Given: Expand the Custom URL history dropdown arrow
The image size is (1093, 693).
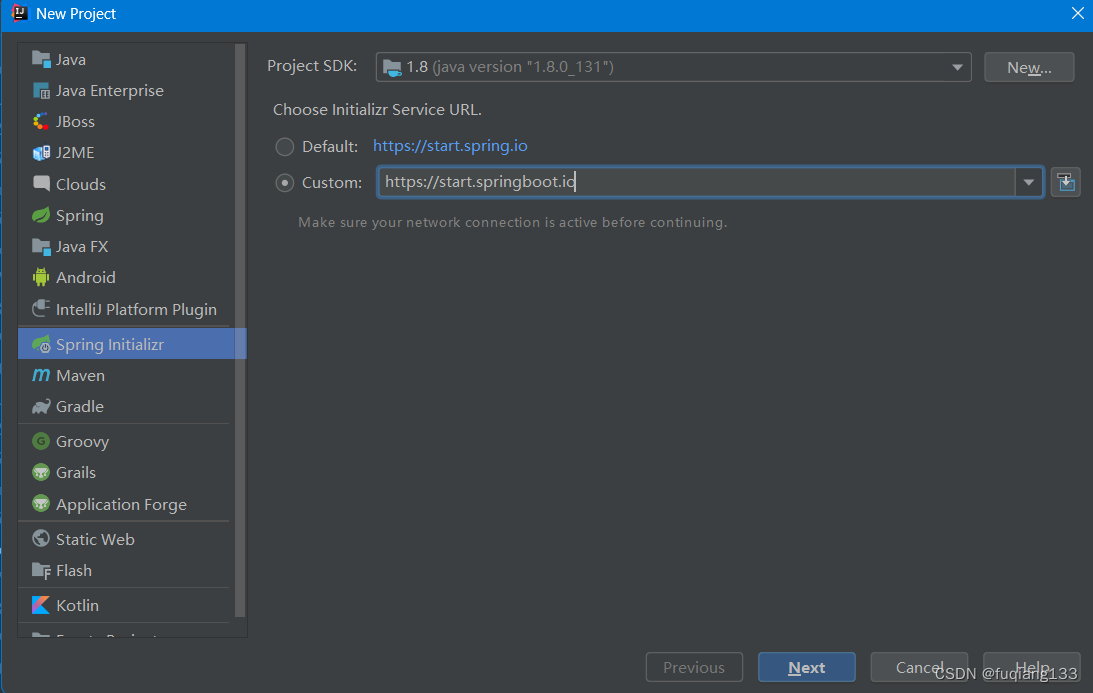Looking at the screenshot, I should [1029, 183].
